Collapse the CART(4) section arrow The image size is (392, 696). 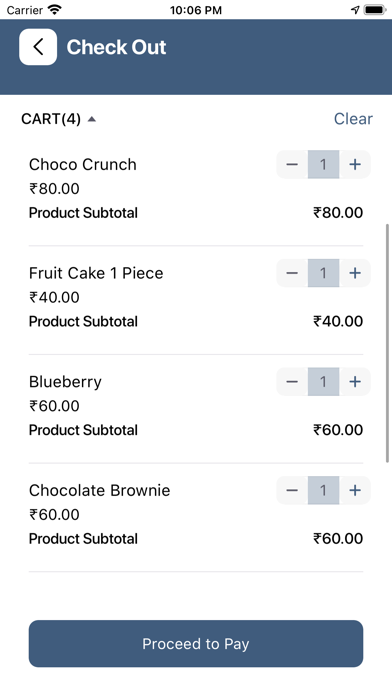91,119
